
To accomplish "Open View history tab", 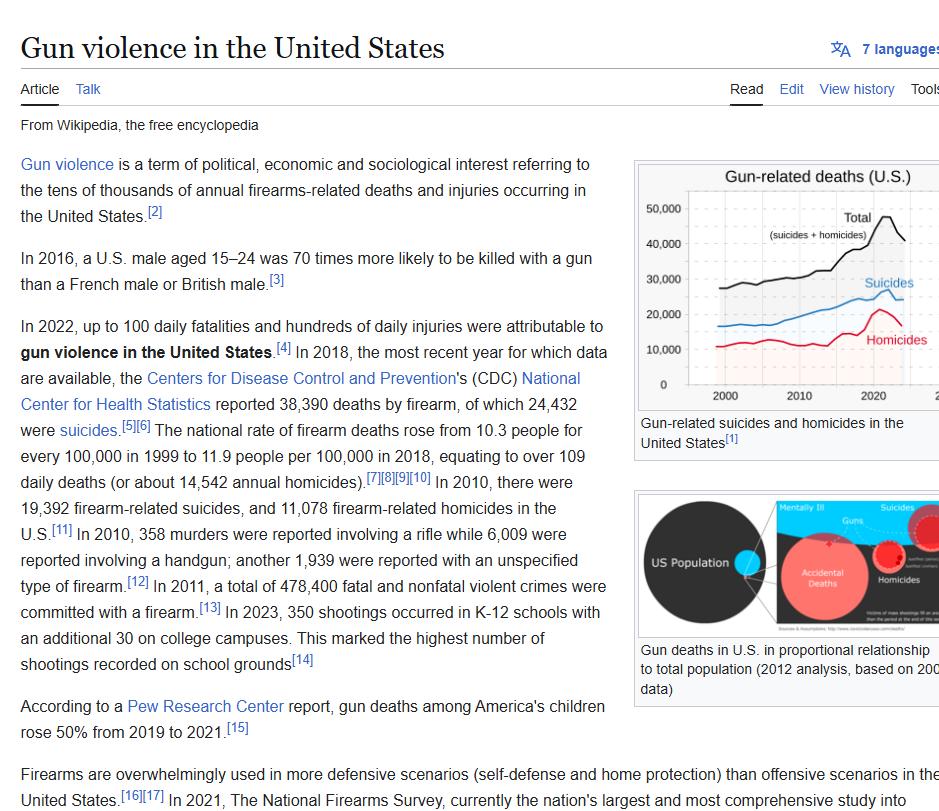I will [856, 89].
